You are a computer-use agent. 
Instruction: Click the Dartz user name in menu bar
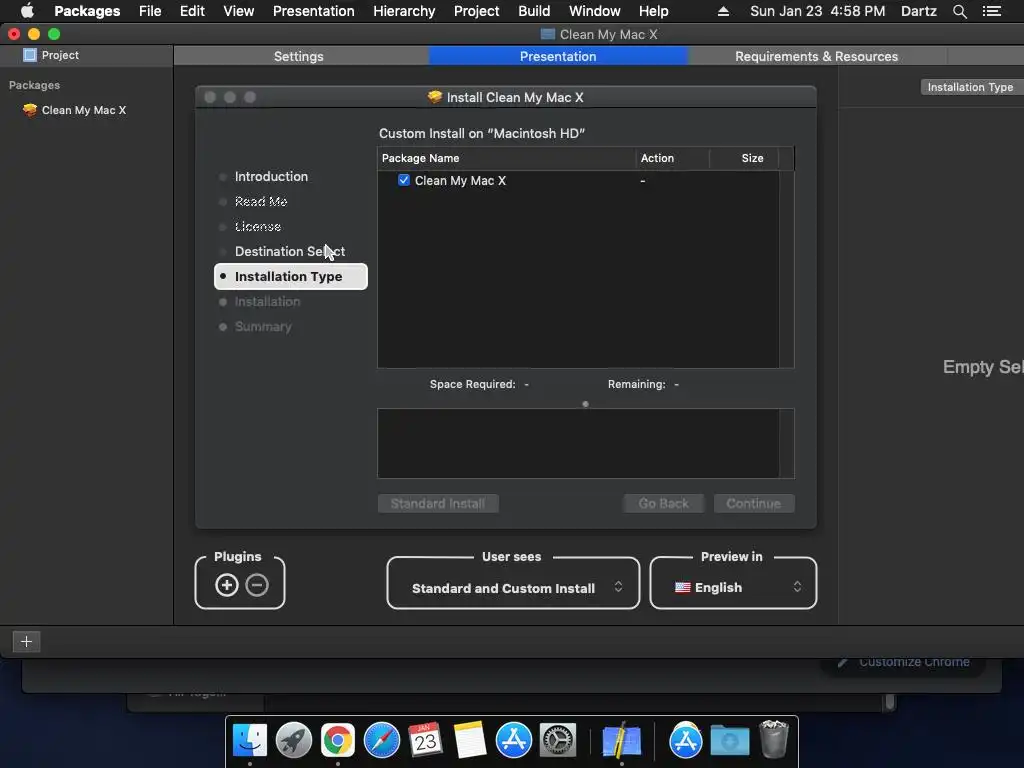click(918, 11)
